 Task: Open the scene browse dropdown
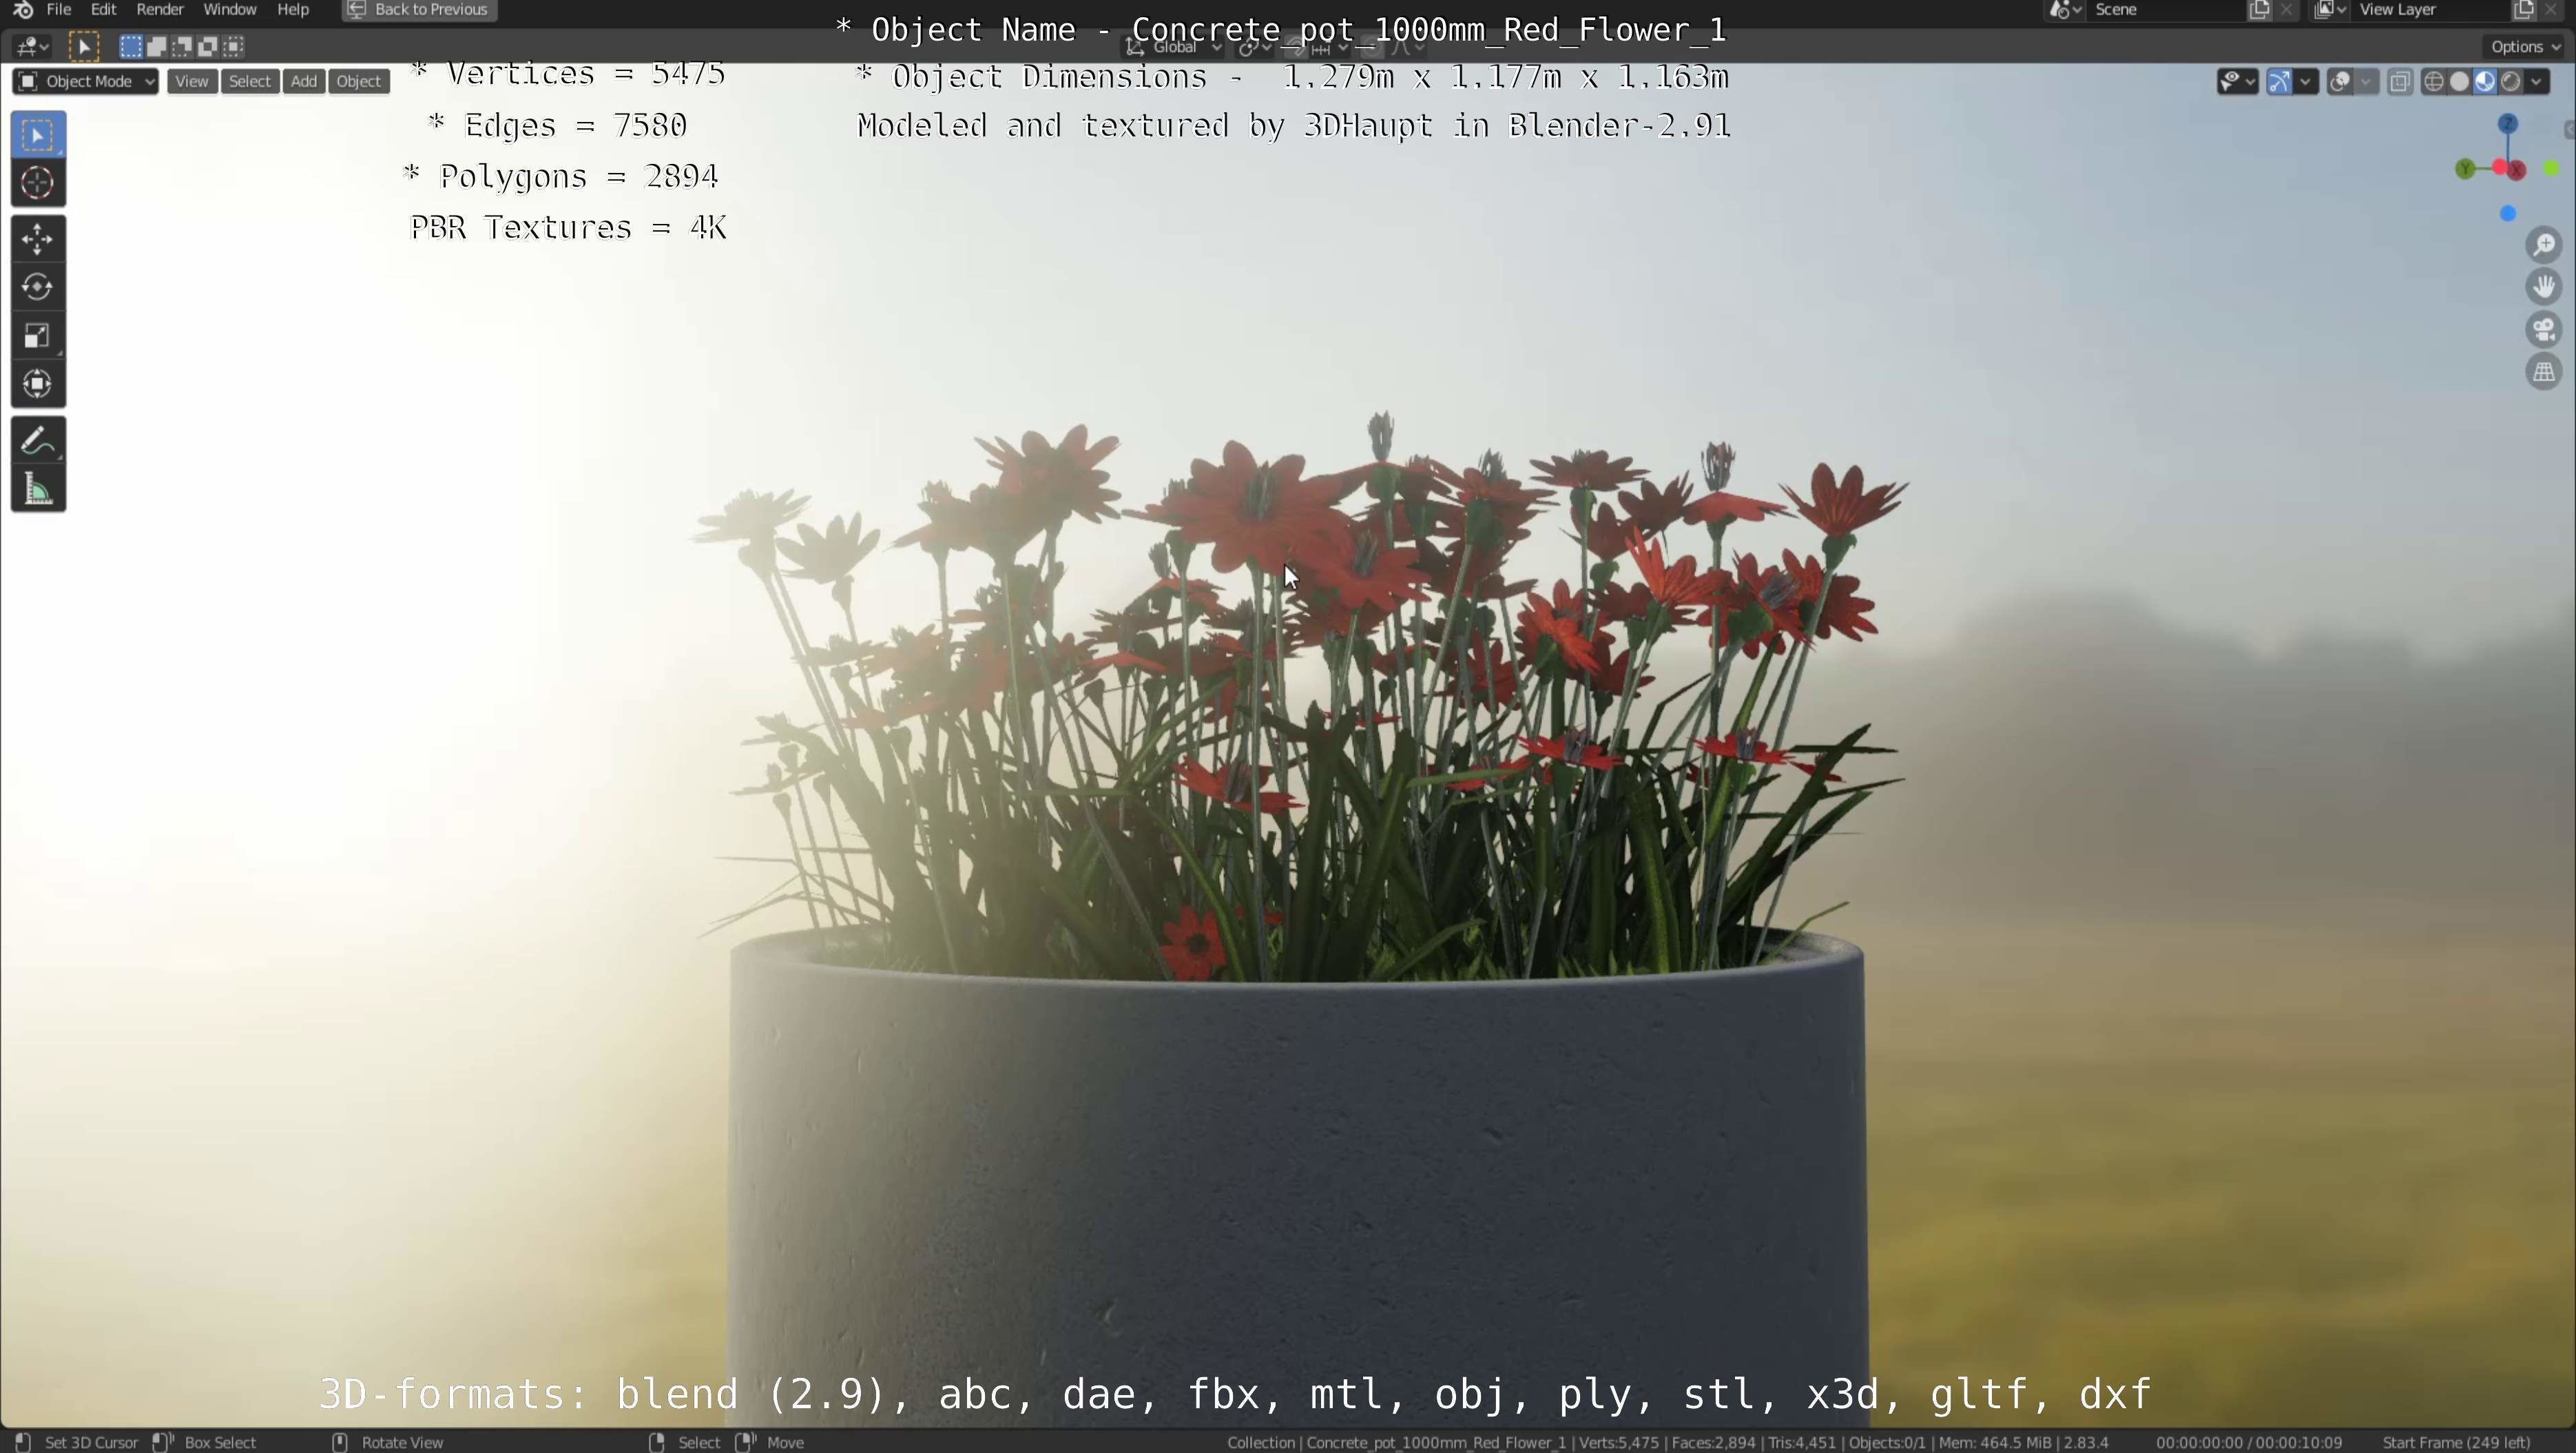2065,10
